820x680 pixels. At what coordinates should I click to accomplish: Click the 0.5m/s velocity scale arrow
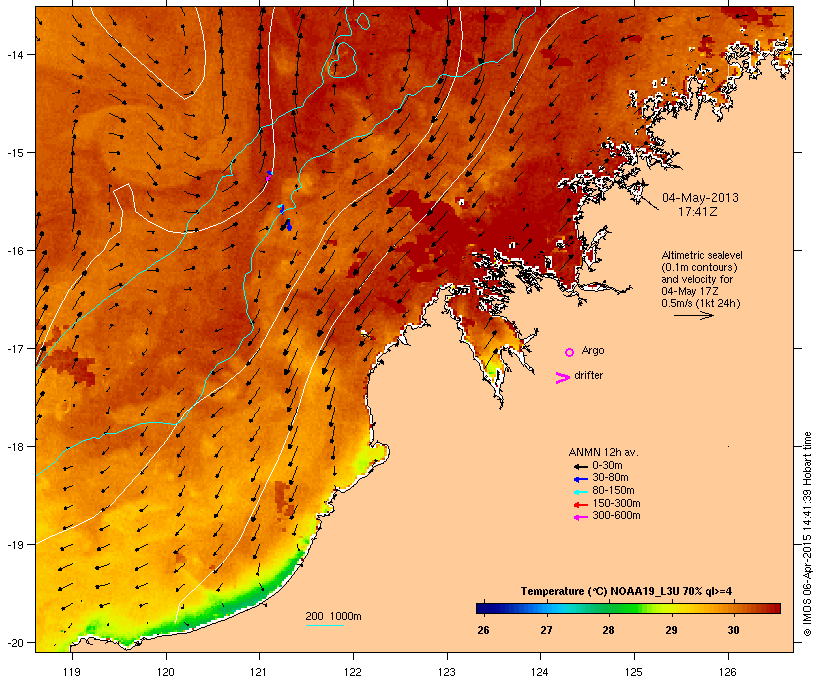pyautogui.click(x=693, y=315)
